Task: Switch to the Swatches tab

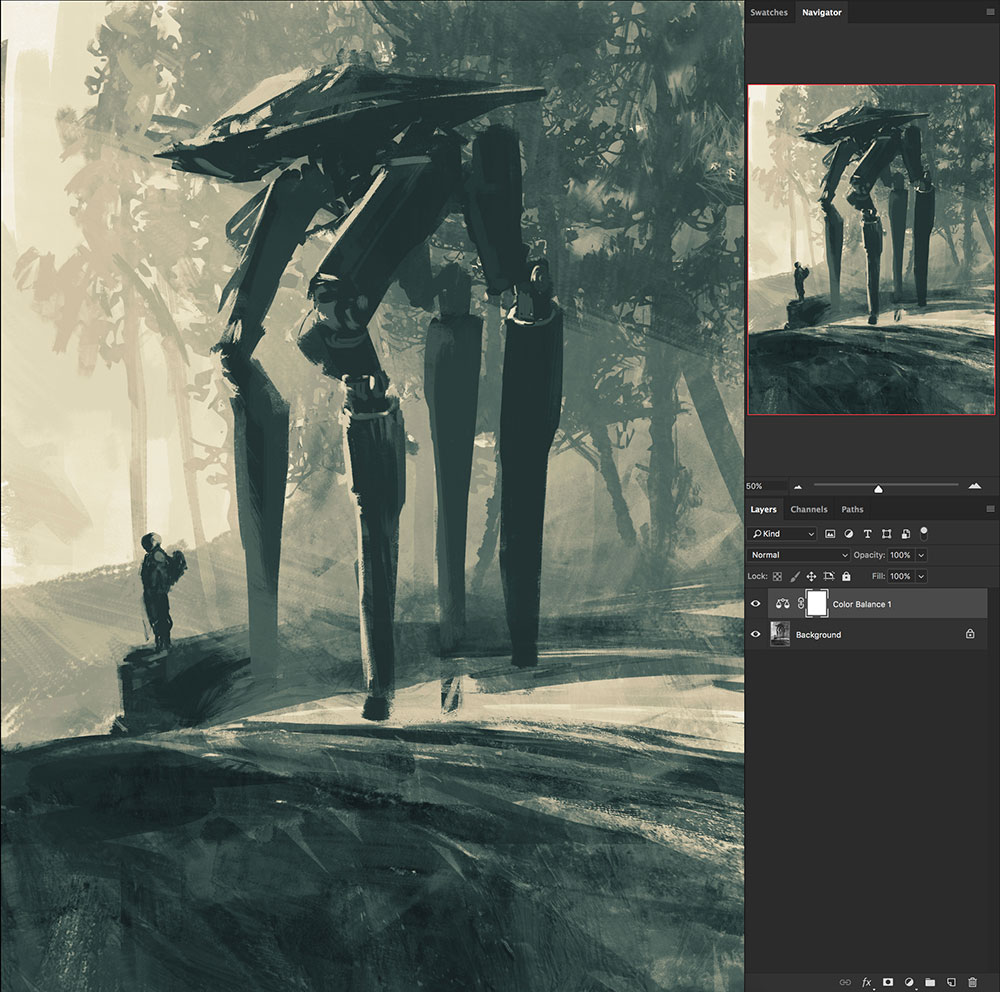Action: coord(768,12)
